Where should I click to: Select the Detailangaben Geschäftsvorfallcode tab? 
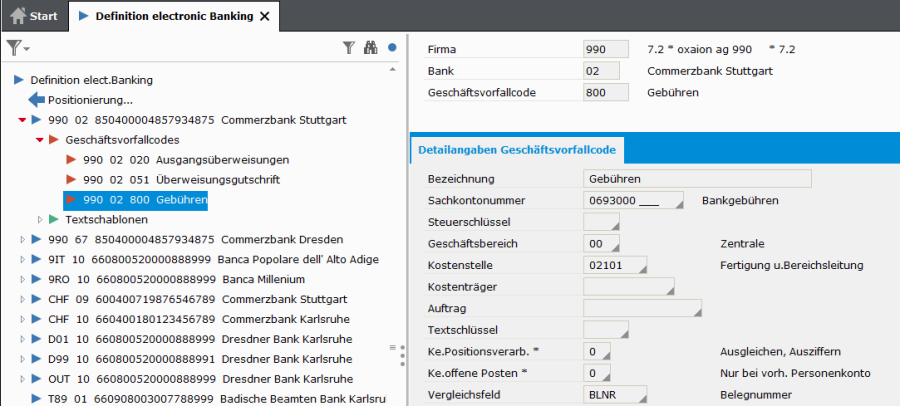[517, 150]
